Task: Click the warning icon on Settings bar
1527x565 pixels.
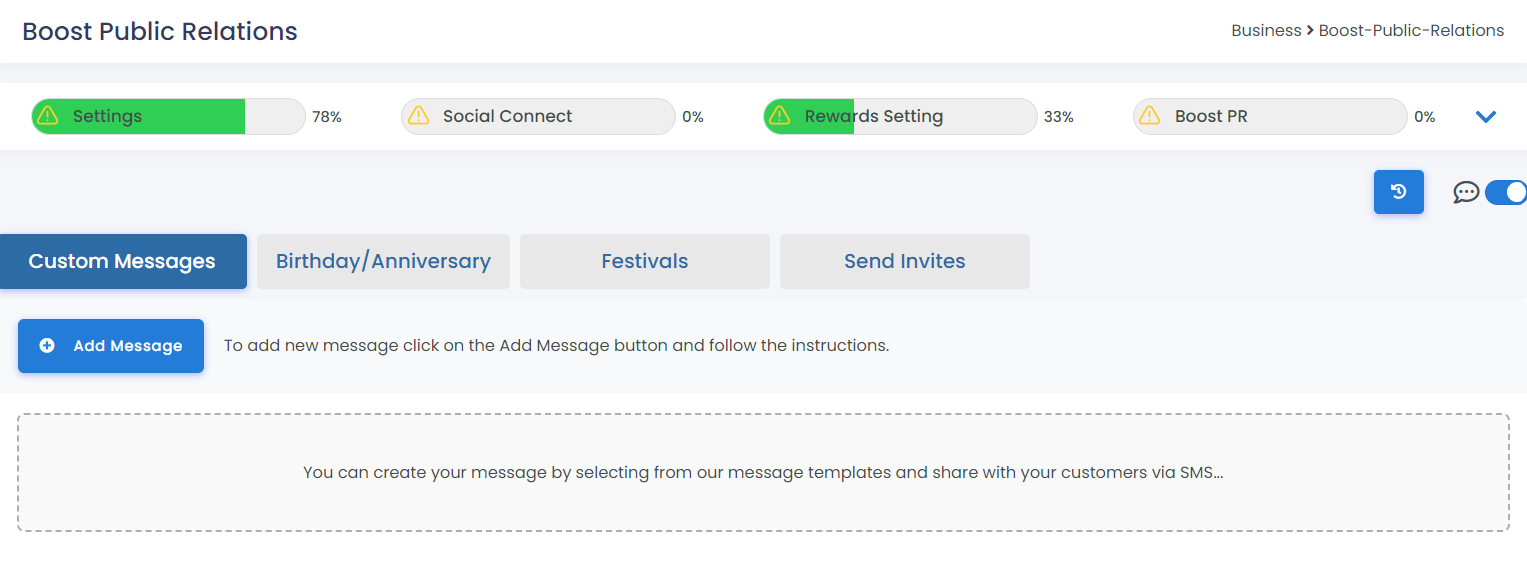Action: (x=47, y=116)
